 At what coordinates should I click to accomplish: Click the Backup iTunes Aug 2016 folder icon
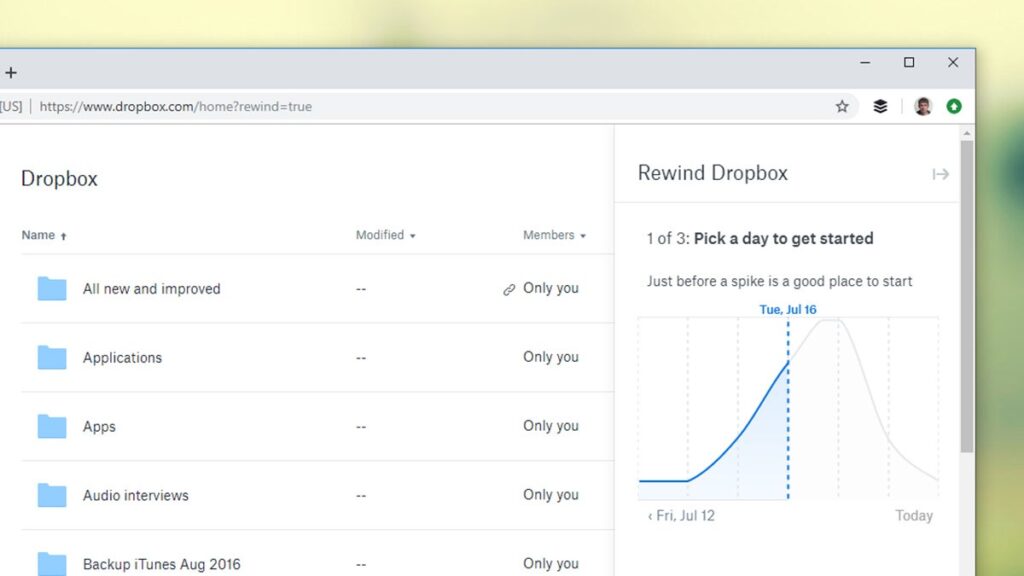click(52, 564)
